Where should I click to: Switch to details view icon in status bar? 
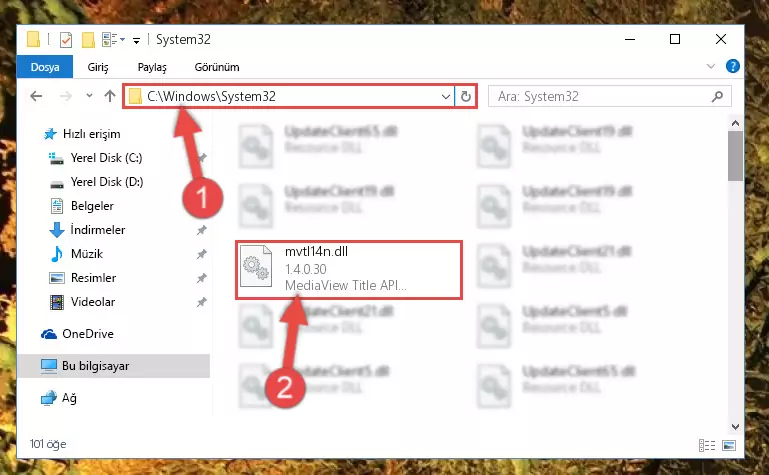coord(707,445)
